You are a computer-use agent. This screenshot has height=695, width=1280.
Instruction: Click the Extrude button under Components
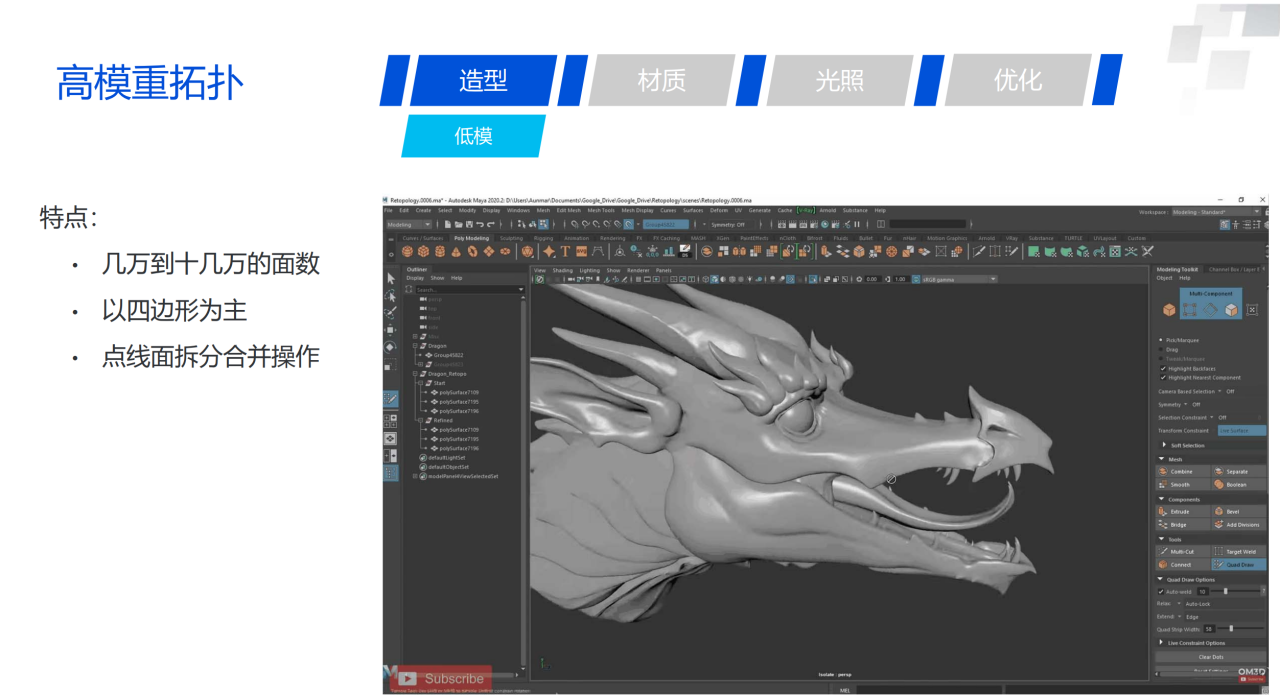(x=1180, y=511)
